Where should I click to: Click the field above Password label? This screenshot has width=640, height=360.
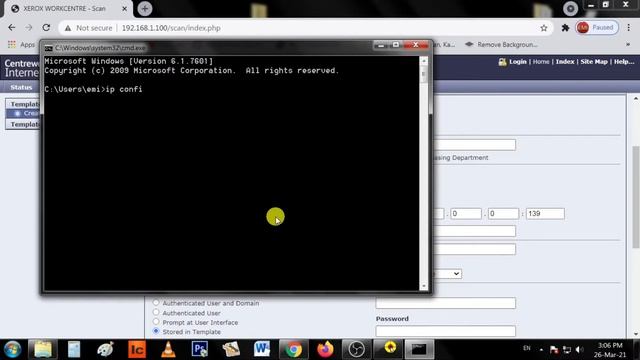pos(445,303)
